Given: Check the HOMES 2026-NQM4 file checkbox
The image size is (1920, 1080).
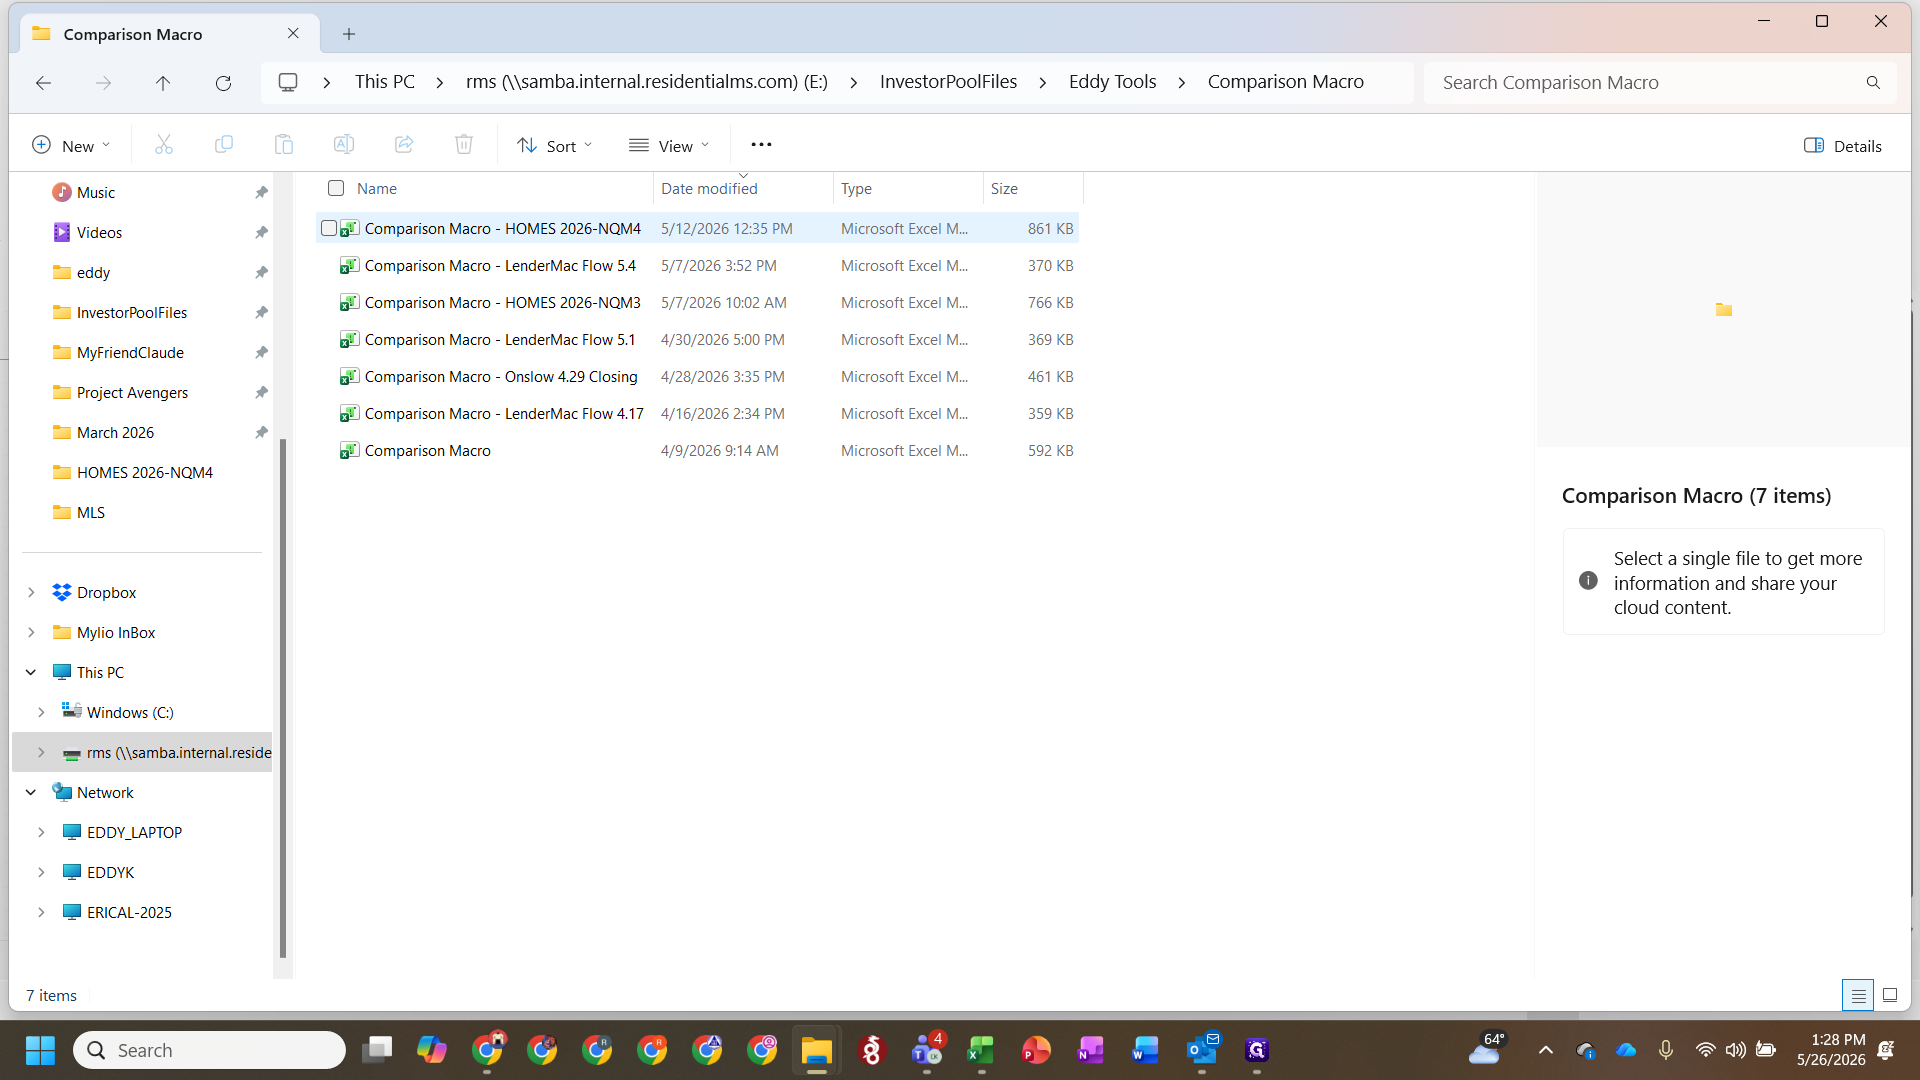Looking at the screenshot, I should tap(328, 228).
